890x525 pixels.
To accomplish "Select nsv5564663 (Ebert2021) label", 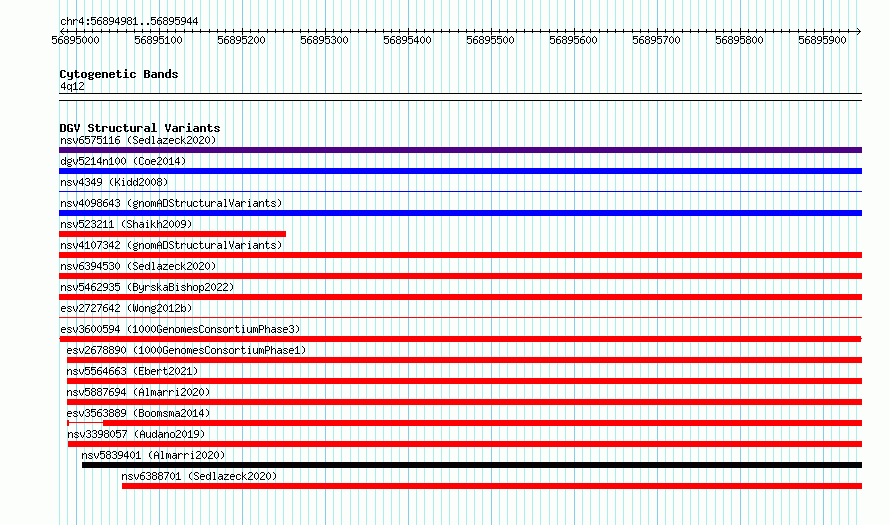I will click(x=132, y=371).
